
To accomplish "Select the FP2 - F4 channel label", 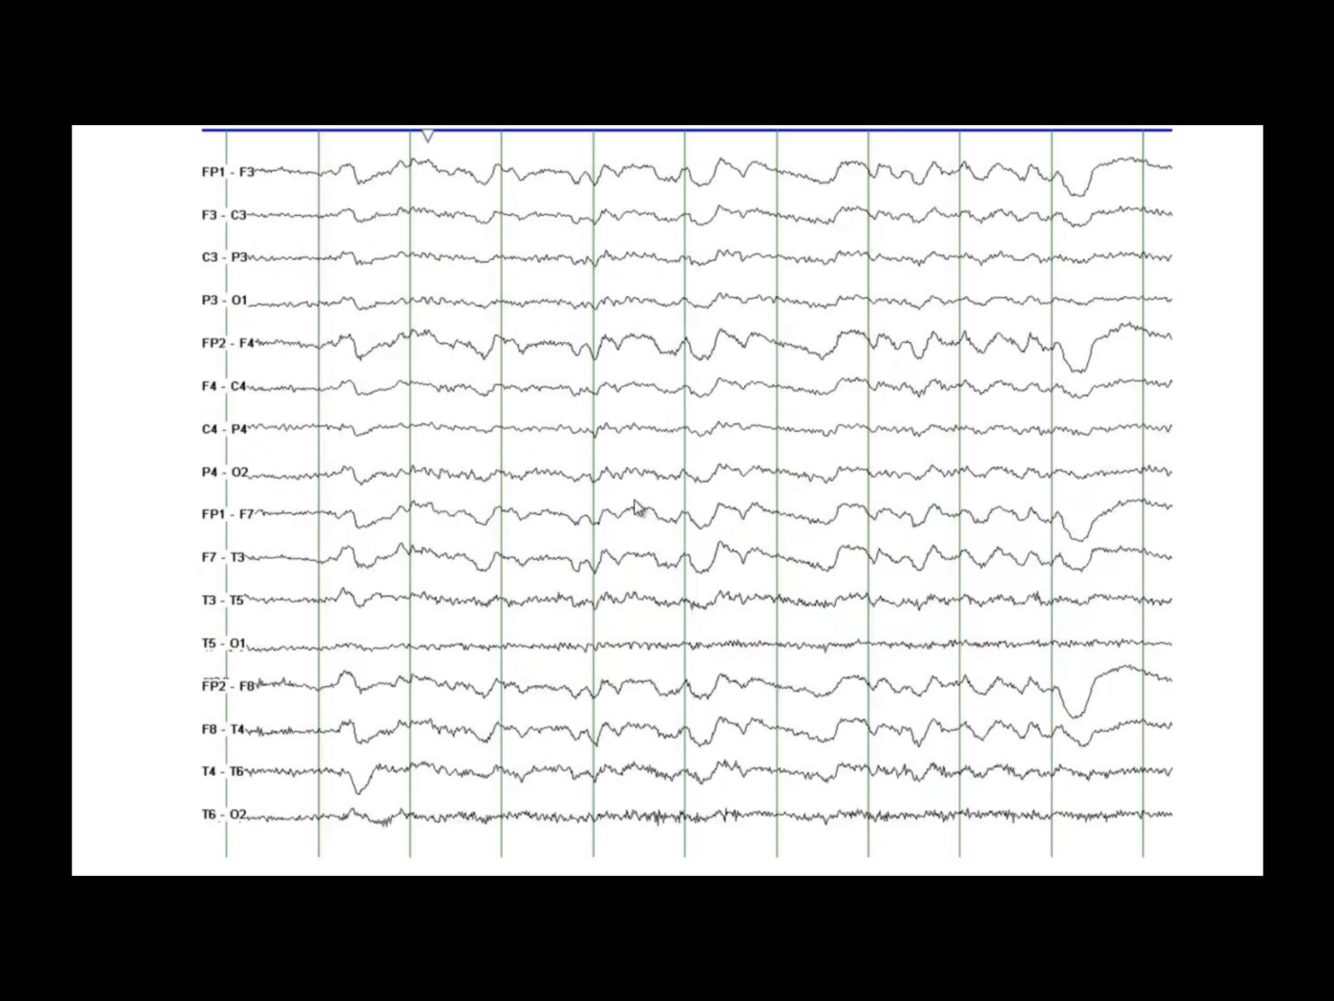I will [228, 343].
